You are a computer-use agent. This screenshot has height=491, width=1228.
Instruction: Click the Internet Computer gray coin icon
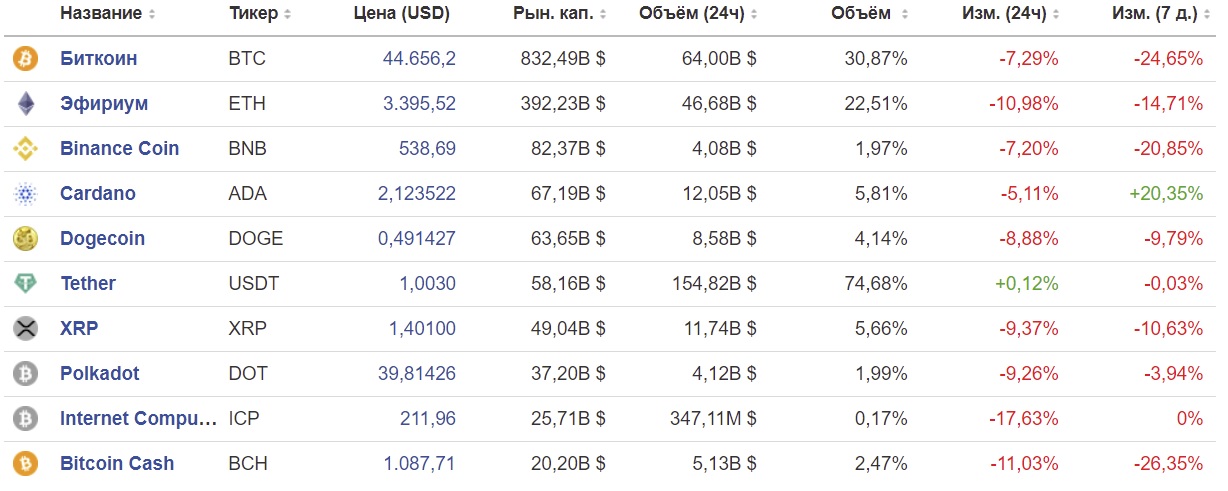tap(24, 419)
